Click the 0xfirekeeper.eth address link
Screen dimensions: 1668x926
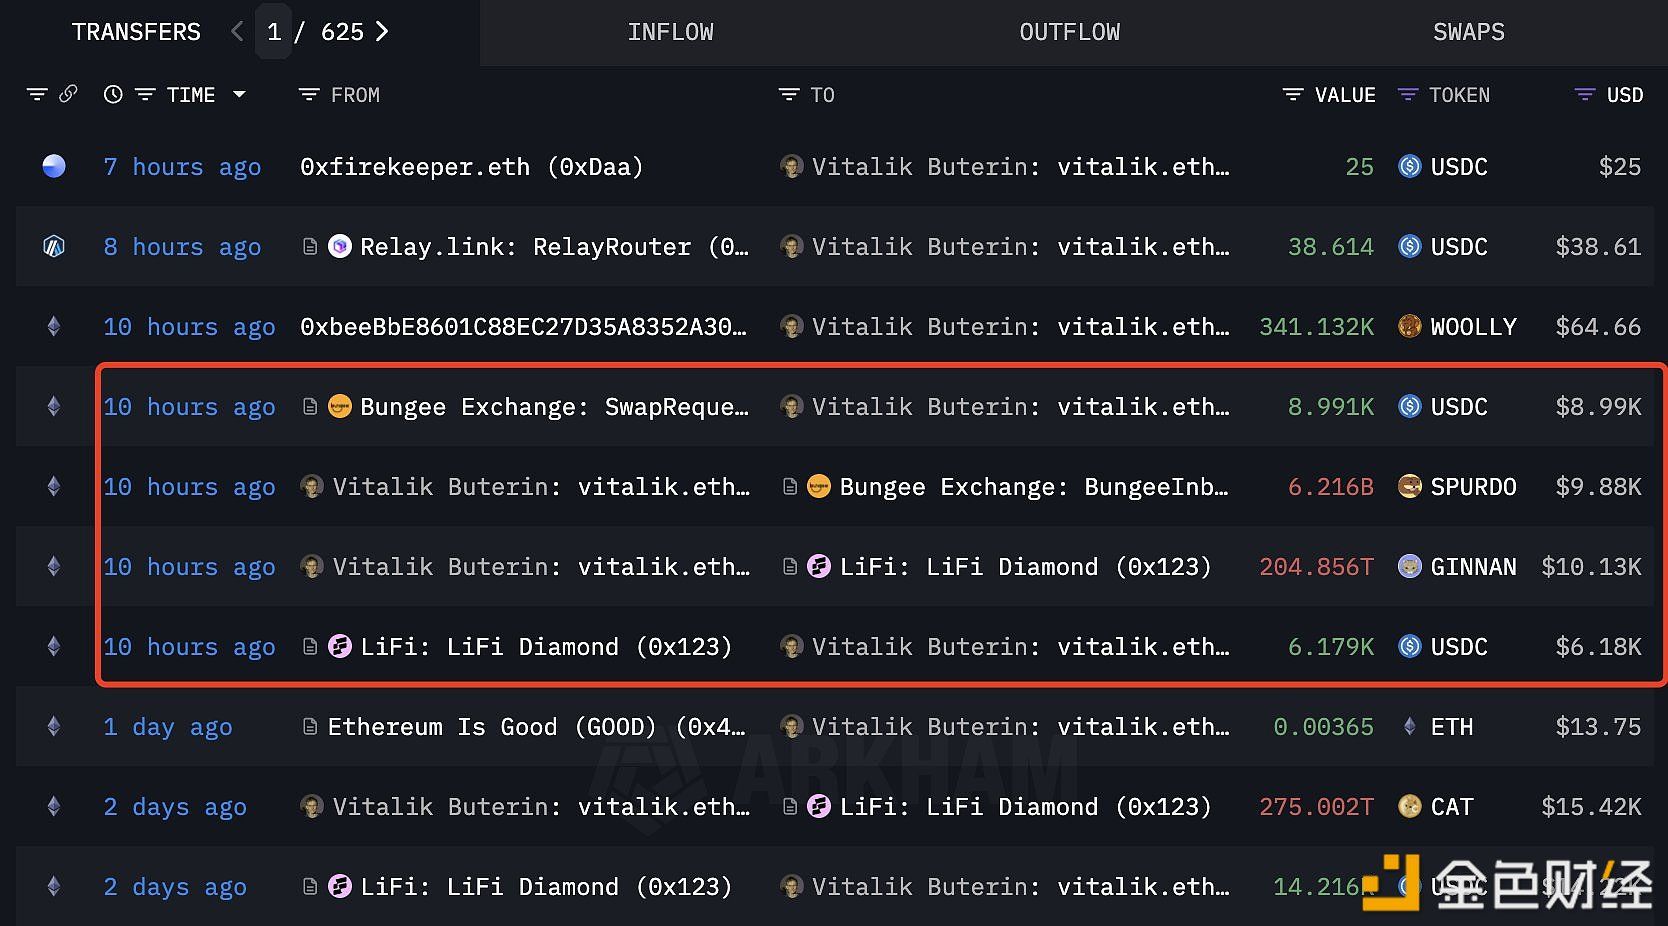tap(415, 167)
